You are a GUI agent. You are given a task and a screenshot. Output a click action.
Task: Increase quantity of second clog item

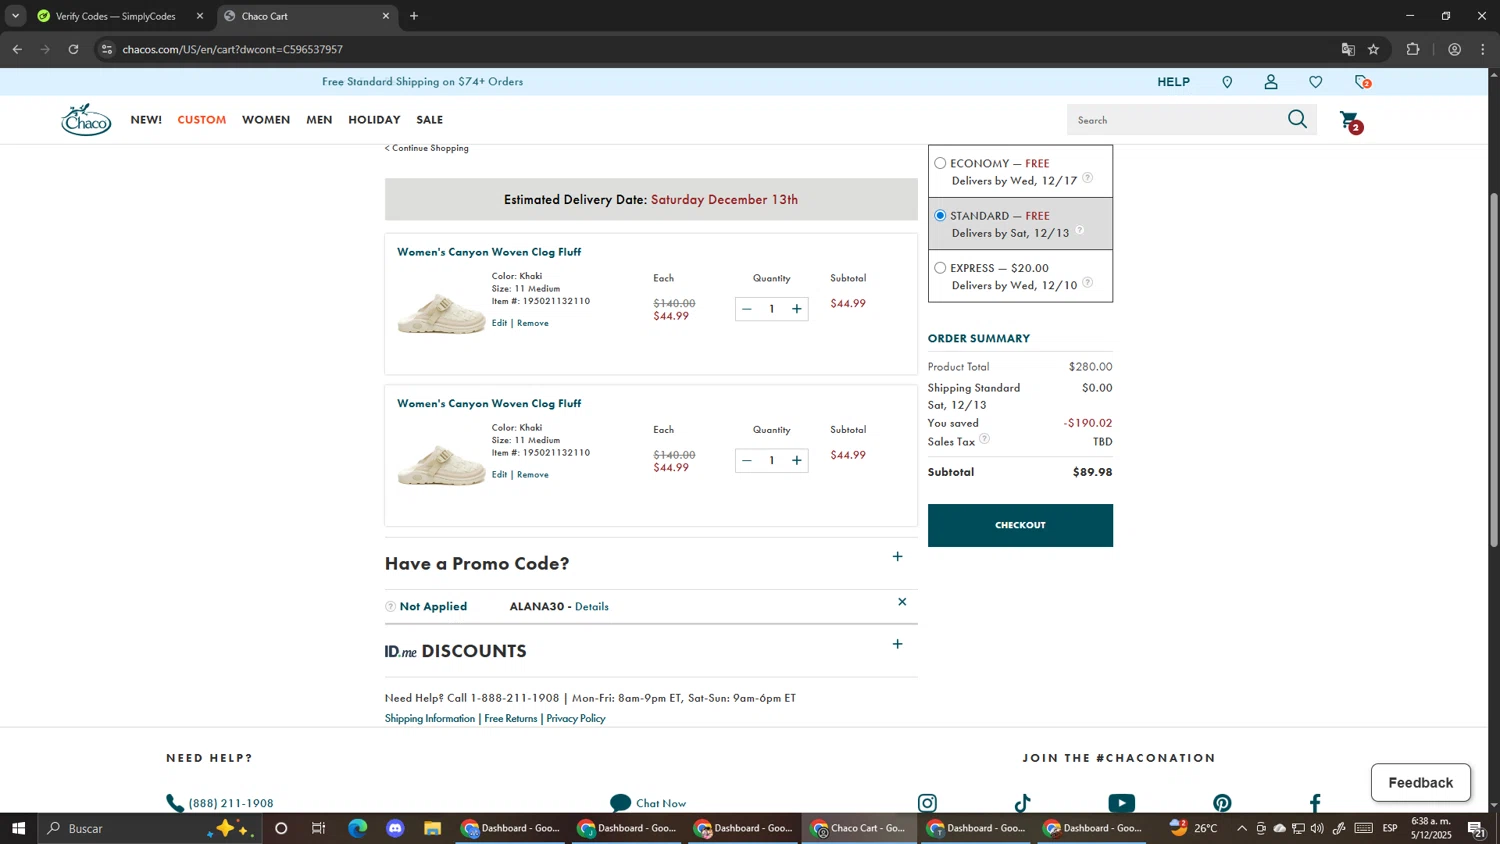pyautogui.click(x=797, y=460)
